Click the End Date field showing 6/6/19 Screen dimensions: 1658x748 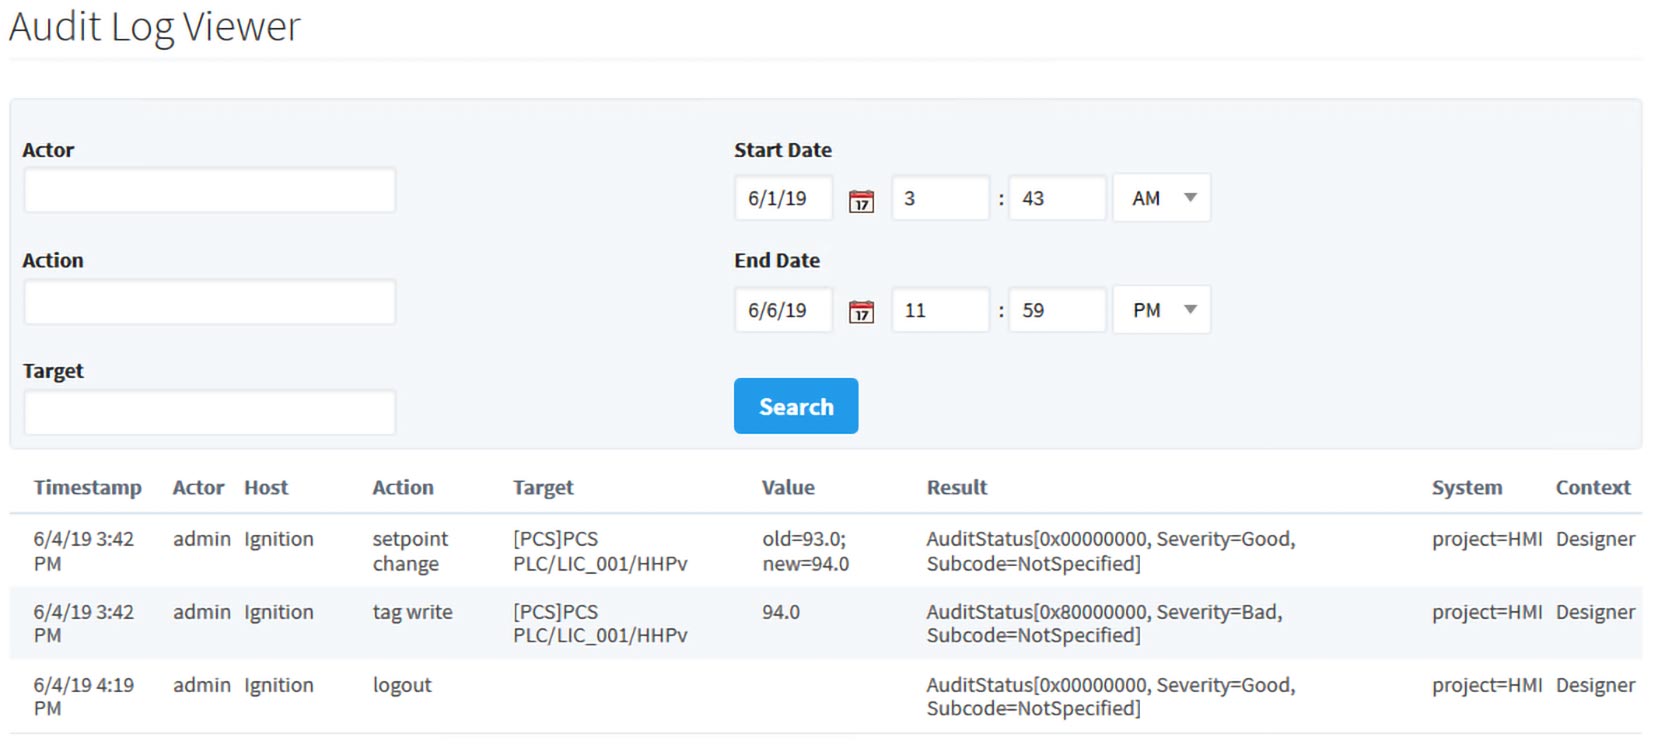pyautogui.click(x=783, y=310)
